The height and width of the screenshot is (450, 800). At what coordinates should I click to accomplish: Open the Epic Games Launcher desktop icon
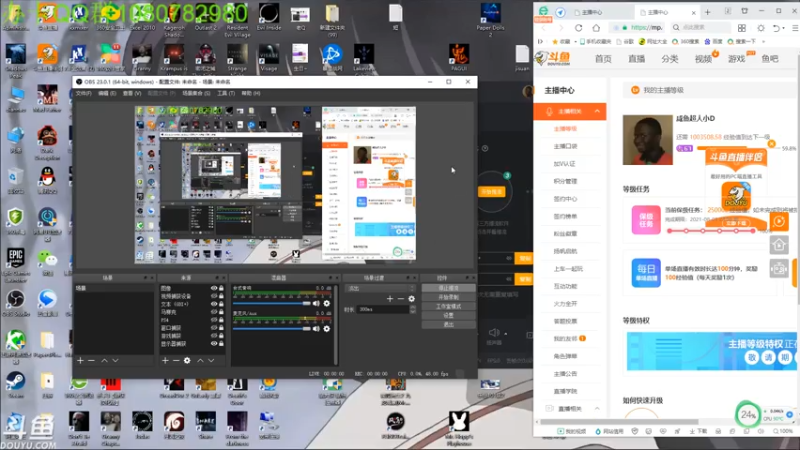tap(16, 265)
